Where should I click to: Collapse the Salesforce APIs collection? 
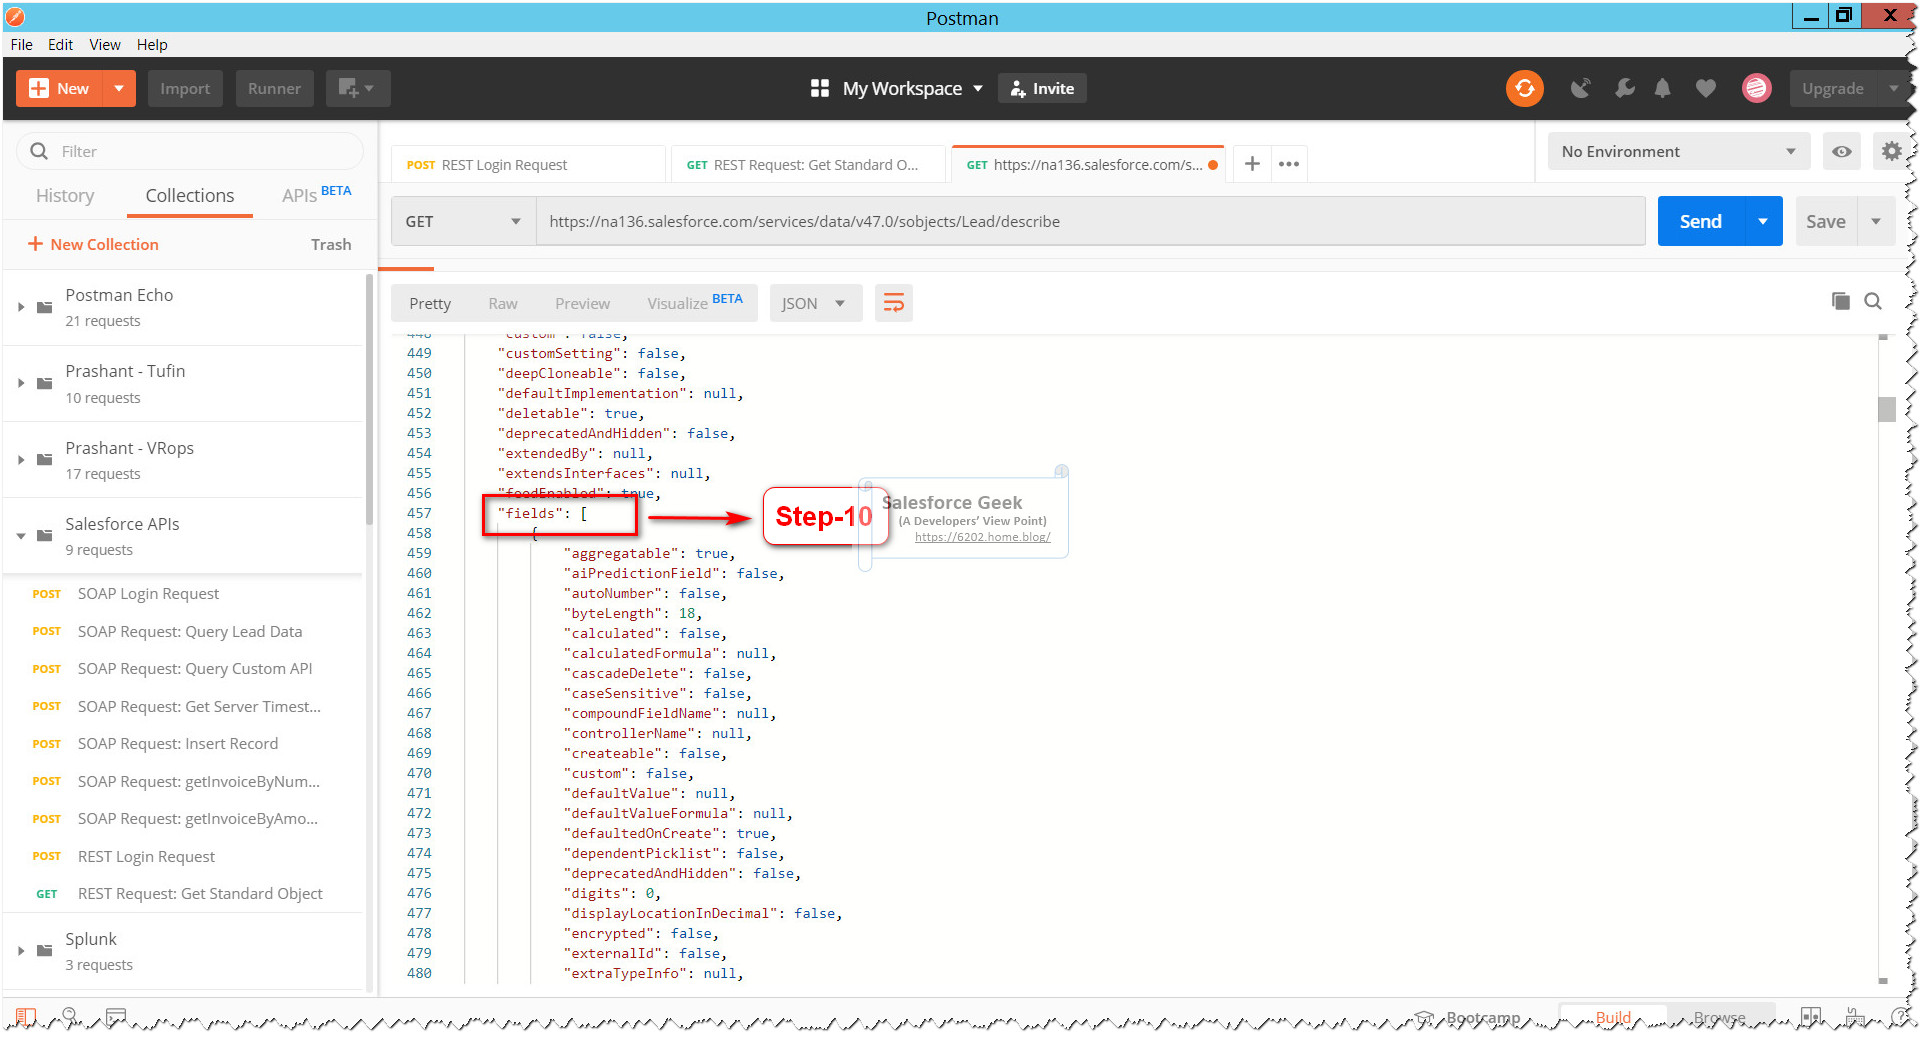[x=20, y=536]
